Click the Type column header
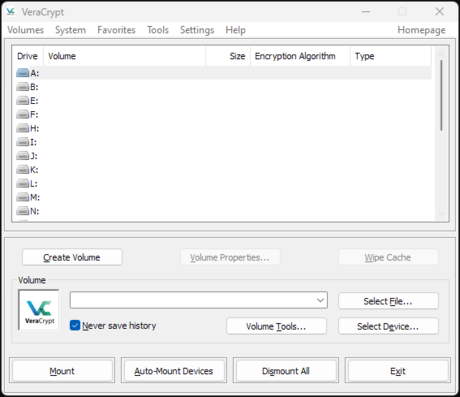This screenshot has height=397, width=460. click(x=391, y=56)
